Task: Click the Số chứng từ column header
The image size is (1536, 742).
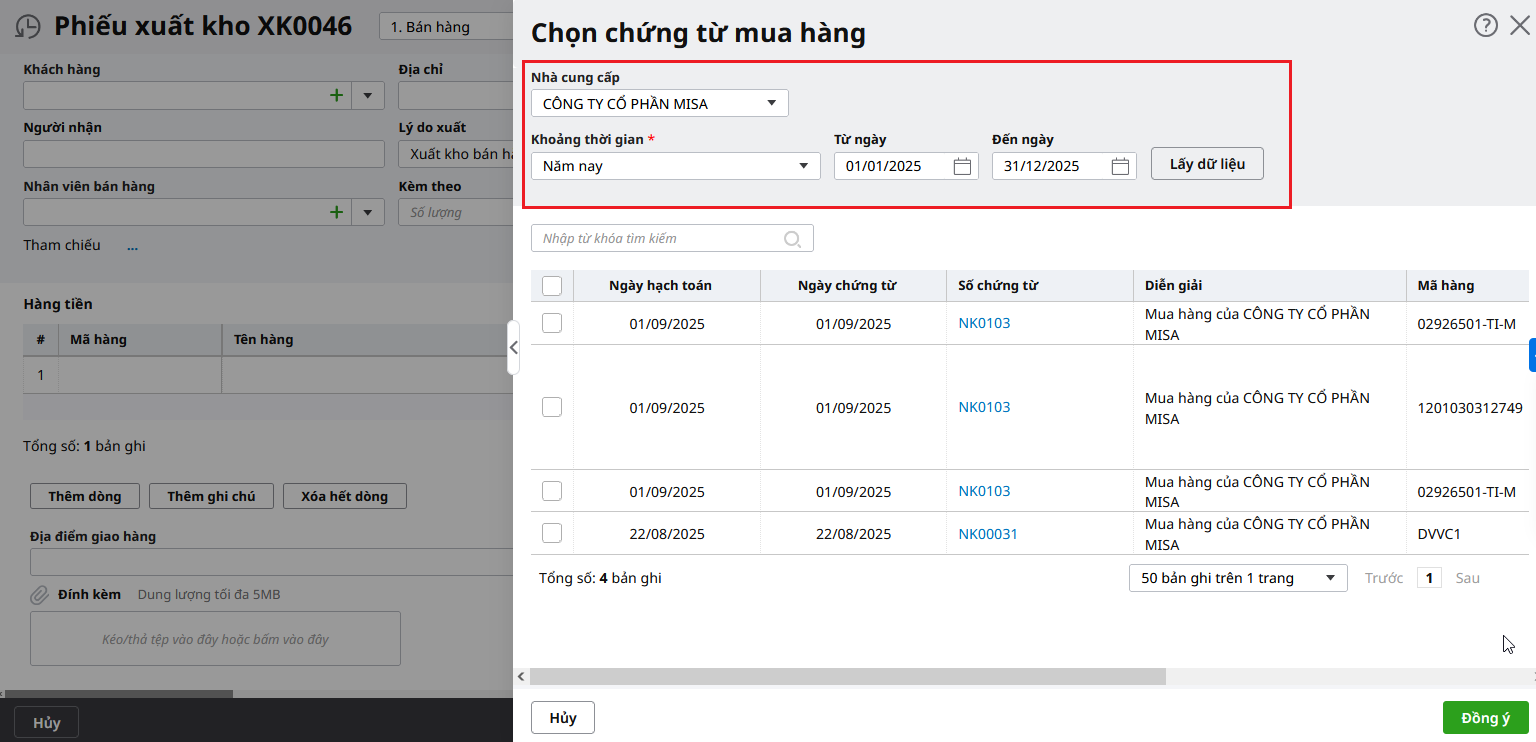Action: click(998, 286)
